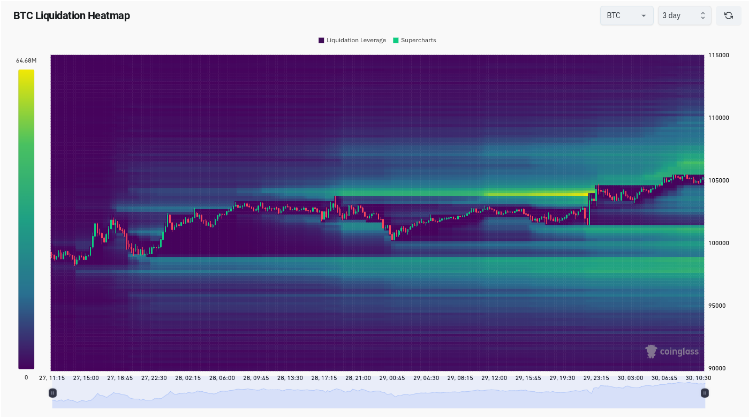Toggle Liquidation Leverage series label

coord(352,40)
